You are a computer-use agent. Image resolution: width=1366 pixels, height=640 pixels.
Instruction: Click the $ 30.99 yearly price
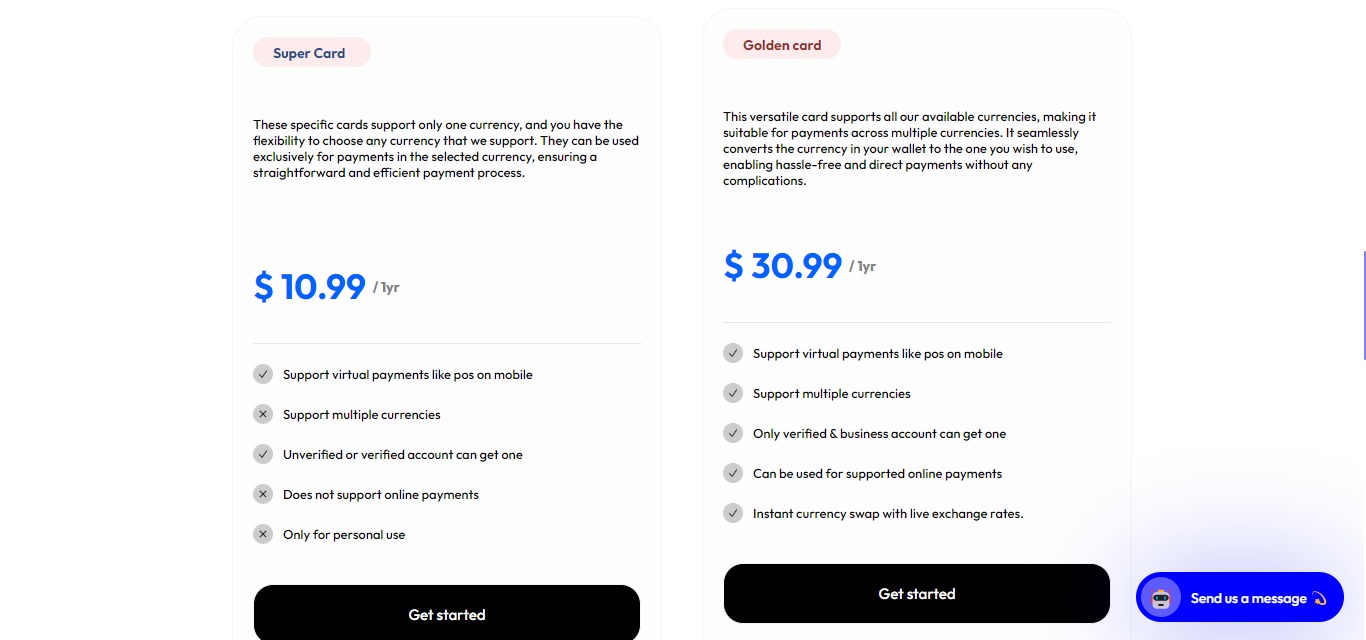[x=783, y=266]
